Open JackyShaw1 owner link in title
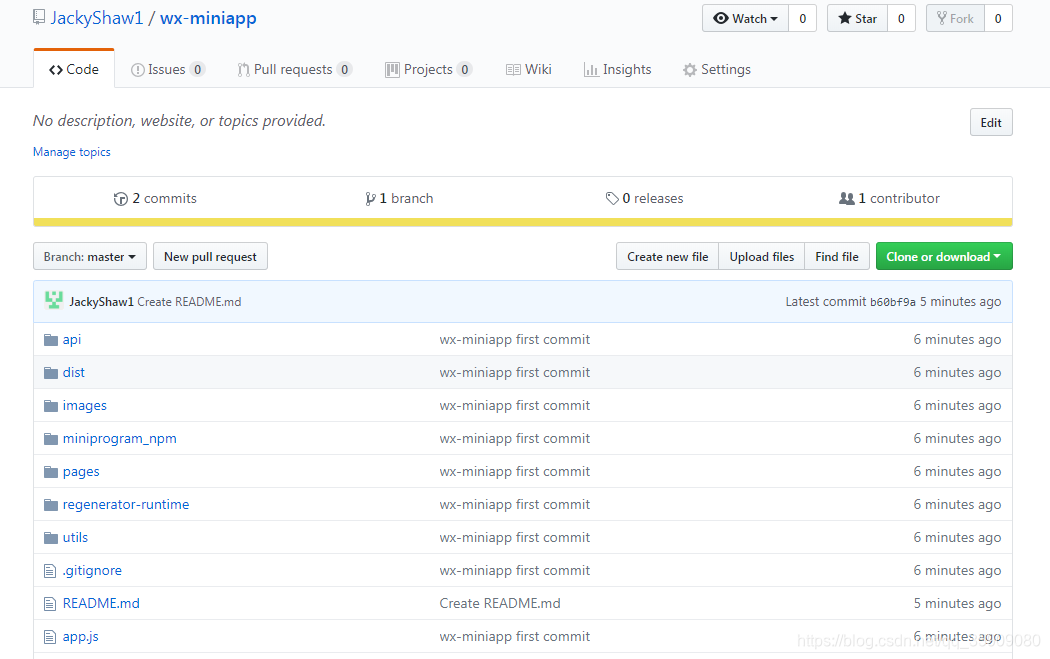The image size is (1050, 659). (97, 18)
